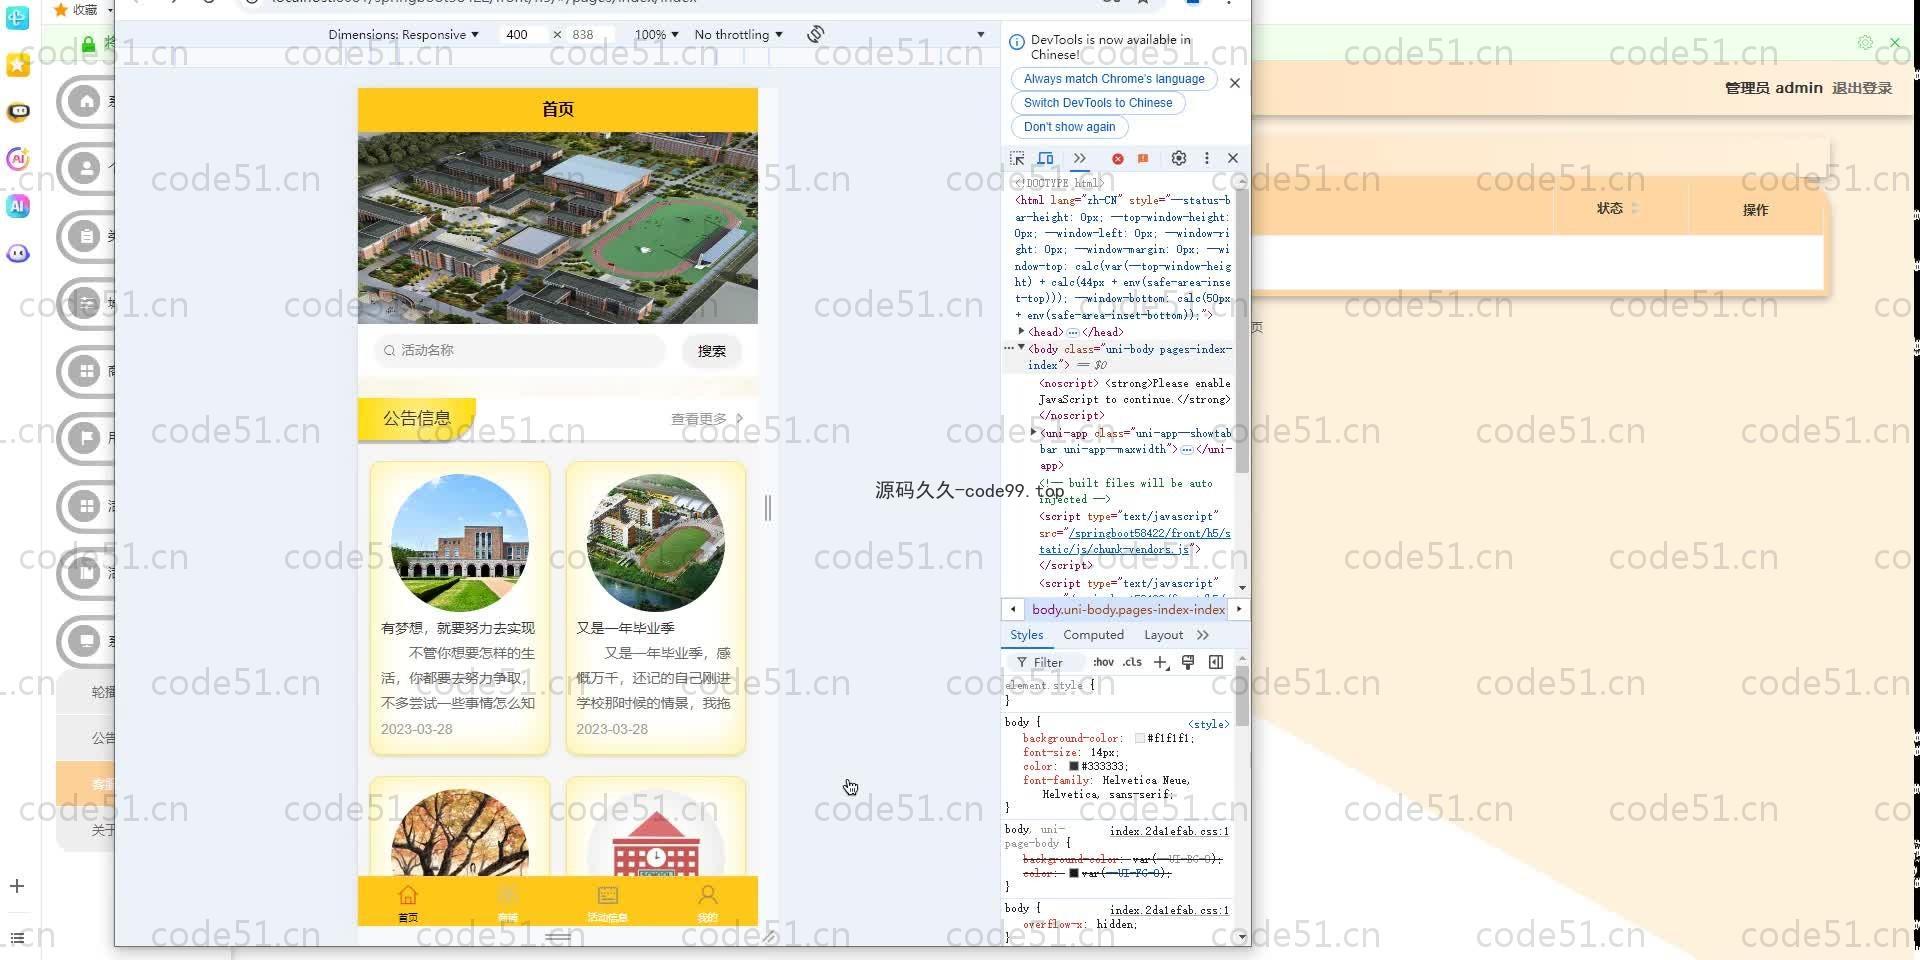Click the #f1f1f1 background color swatch

coord(1140,738)
